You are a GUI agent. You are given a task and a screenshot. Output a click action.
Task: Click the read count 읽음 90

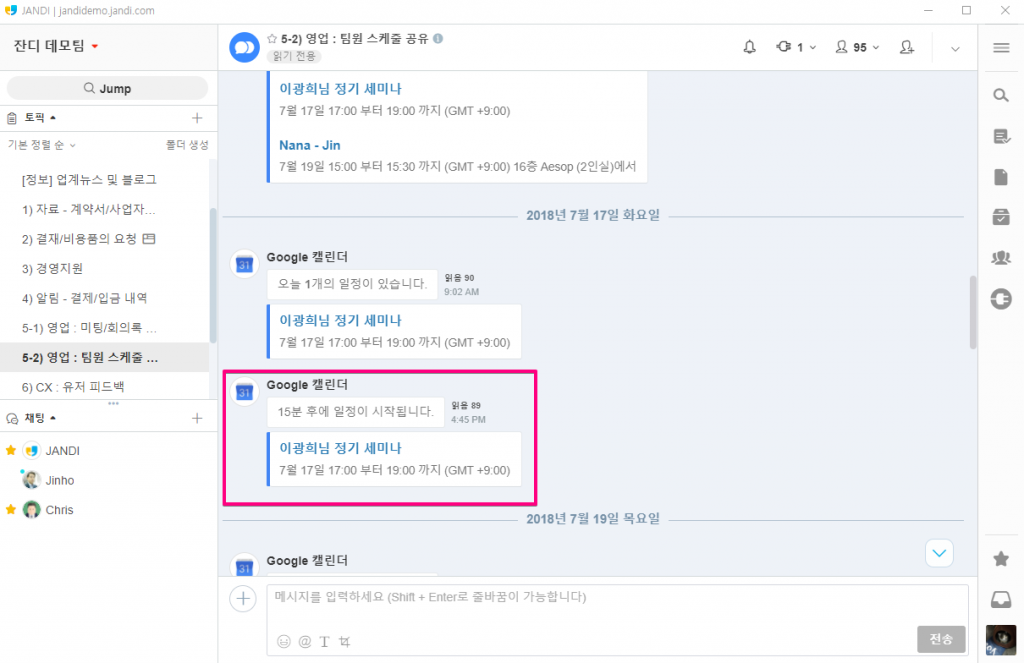tap(459, 278)
